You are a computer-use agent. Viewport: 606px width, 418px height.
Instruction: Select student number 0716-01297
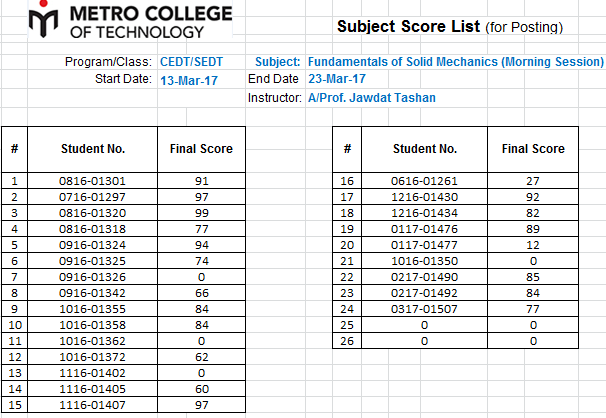pyautogui.click(x=92, y=197)
